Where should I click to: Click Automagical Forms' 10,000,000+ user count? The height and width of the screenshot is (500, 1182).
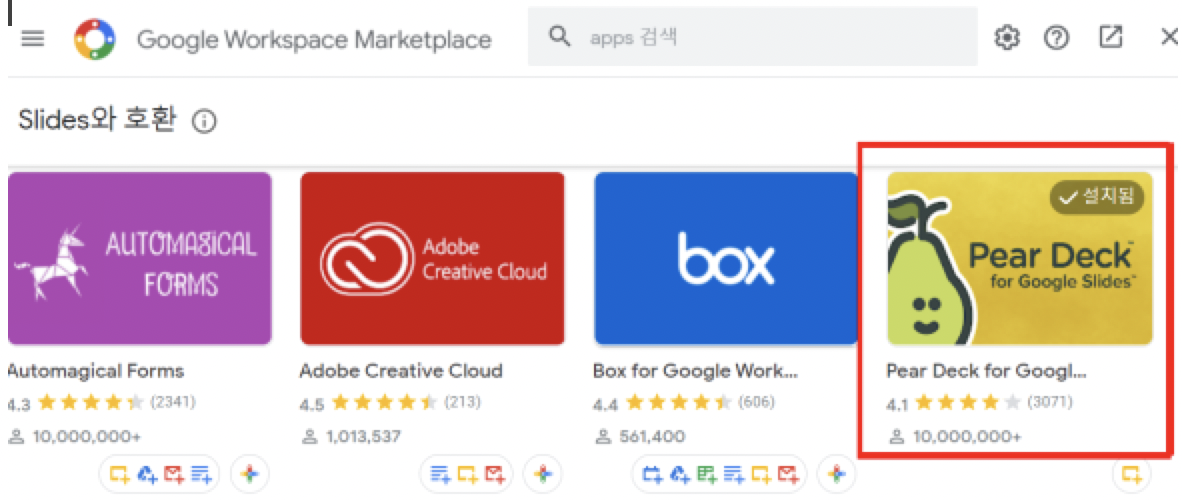pyautogui.click(x=87, y=437)
